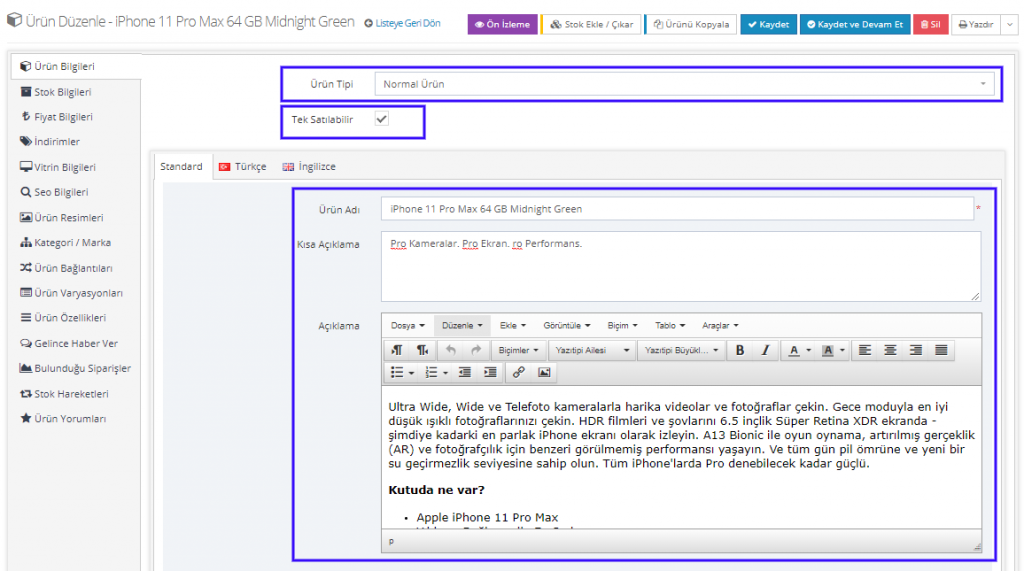This screenshot has width=1024, height=571.
Task: Open the Biçimler formats dropdown
Action: coord(519,350)
